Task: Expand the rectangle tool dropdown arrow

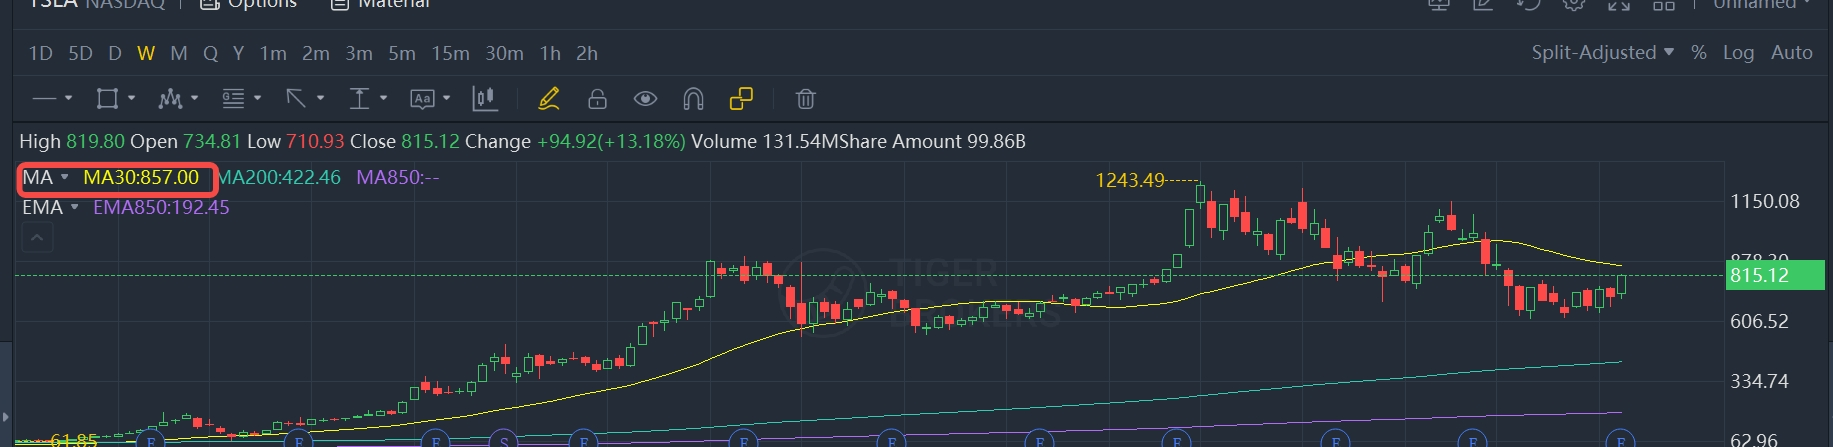Action: tap(131, 98)
